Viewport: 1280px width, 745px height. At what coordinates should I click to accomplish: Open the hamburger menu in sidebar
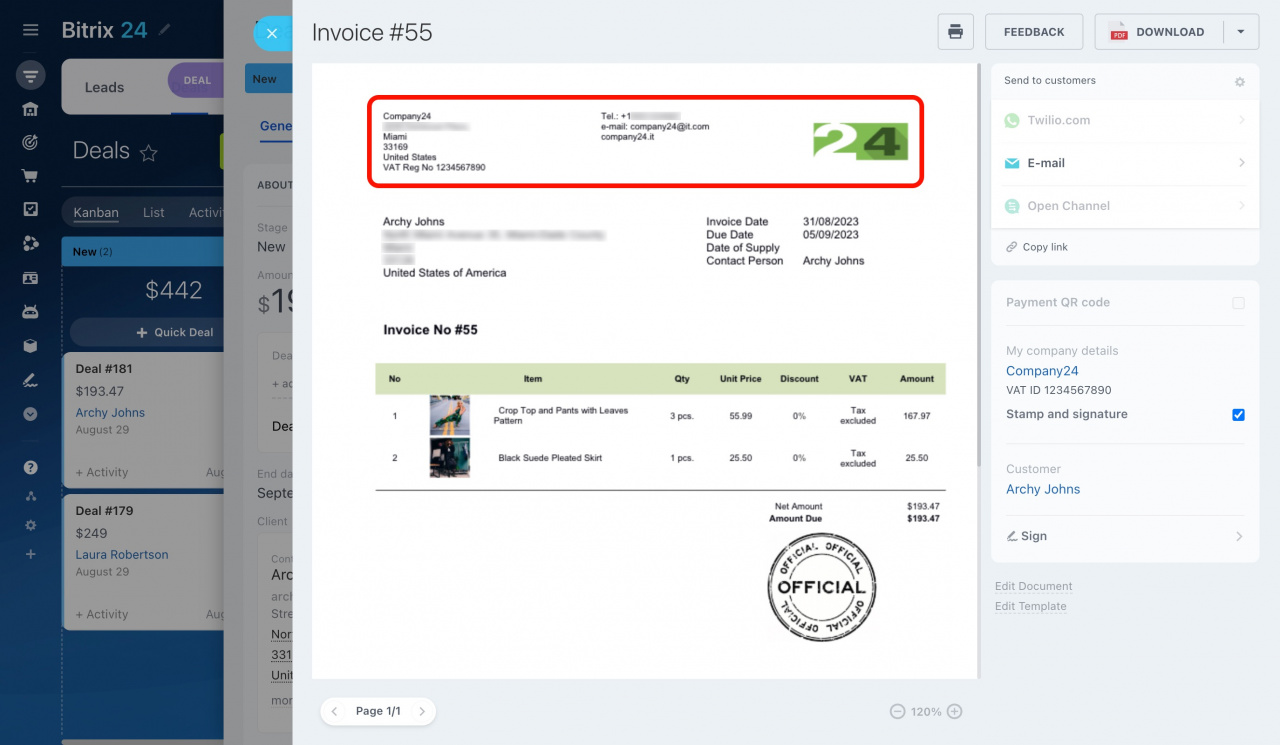[31, 30]
